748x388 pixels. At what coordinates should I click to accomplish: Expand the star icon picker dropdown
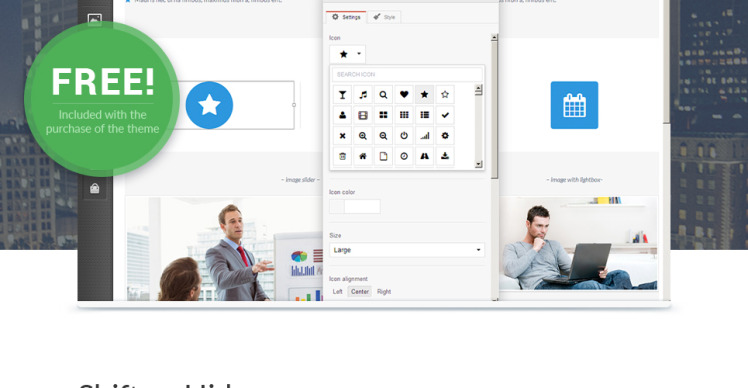click(347, 54)
